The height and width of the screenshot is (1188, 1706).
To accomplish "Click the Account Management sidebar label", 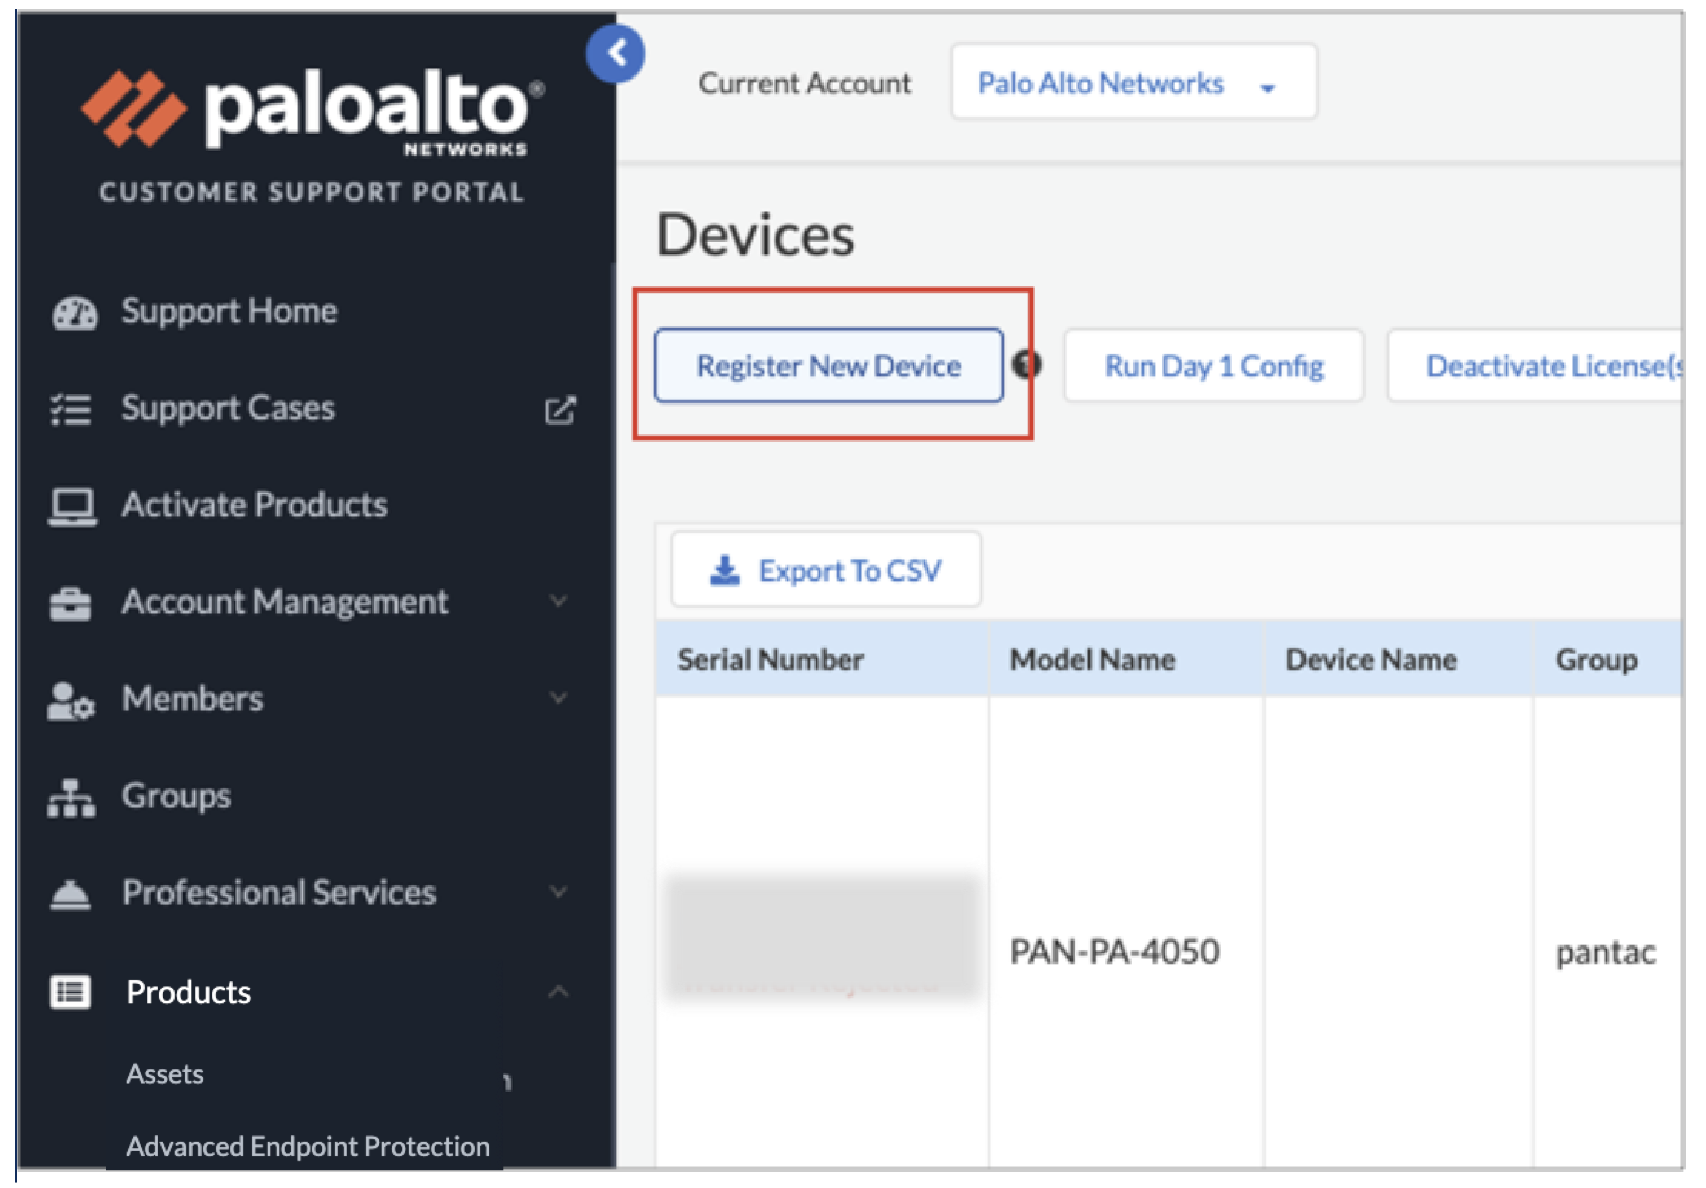I will 285,602.
